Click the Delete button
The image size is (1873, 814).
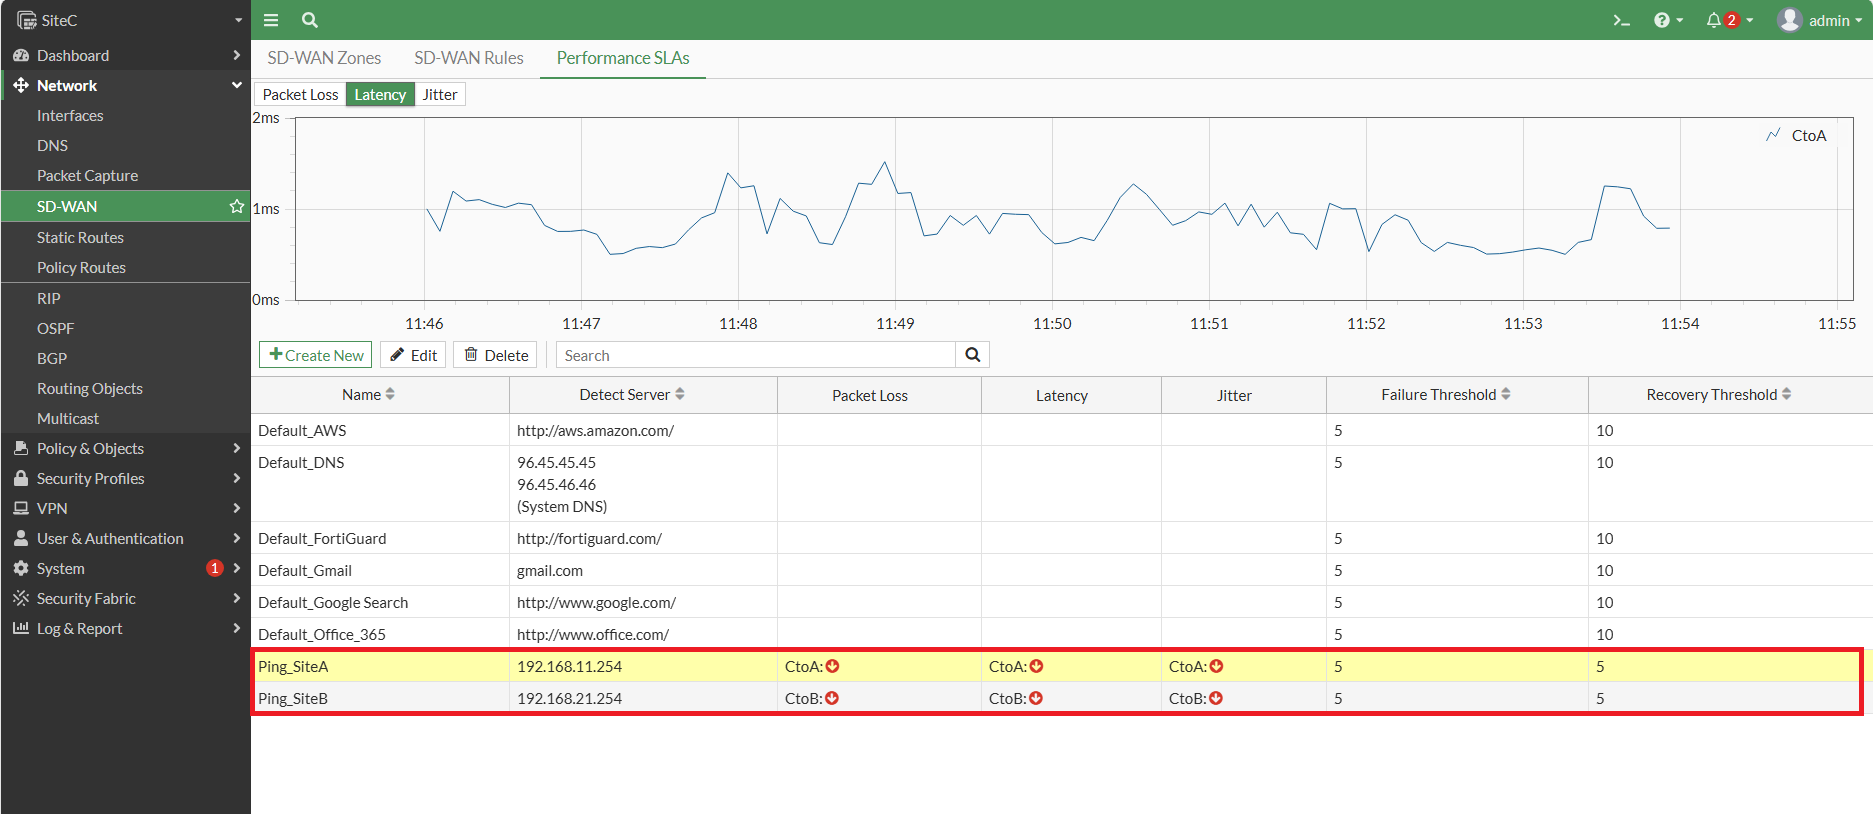tap(496, 355)
